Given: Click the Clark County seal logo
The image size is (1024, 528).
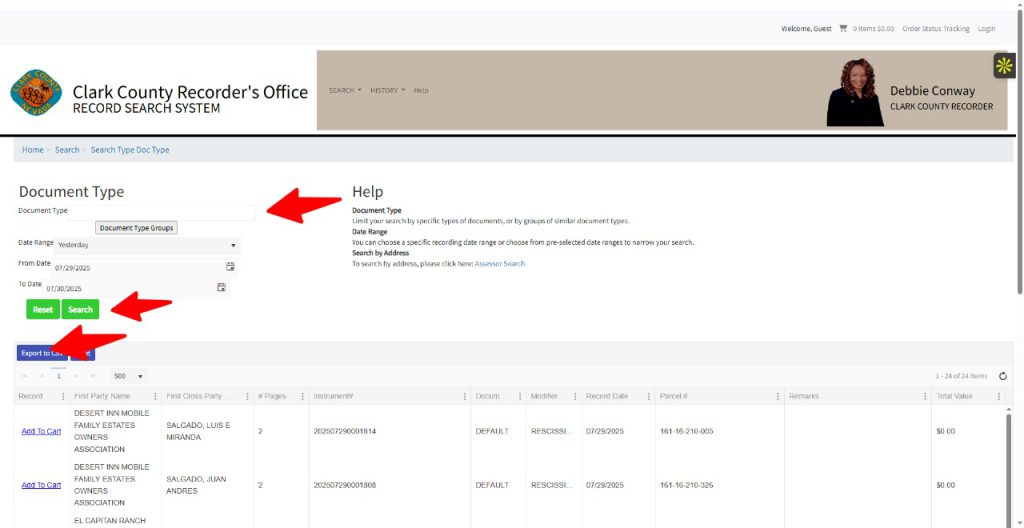Looking at the screenshot, I should [36, 93].
